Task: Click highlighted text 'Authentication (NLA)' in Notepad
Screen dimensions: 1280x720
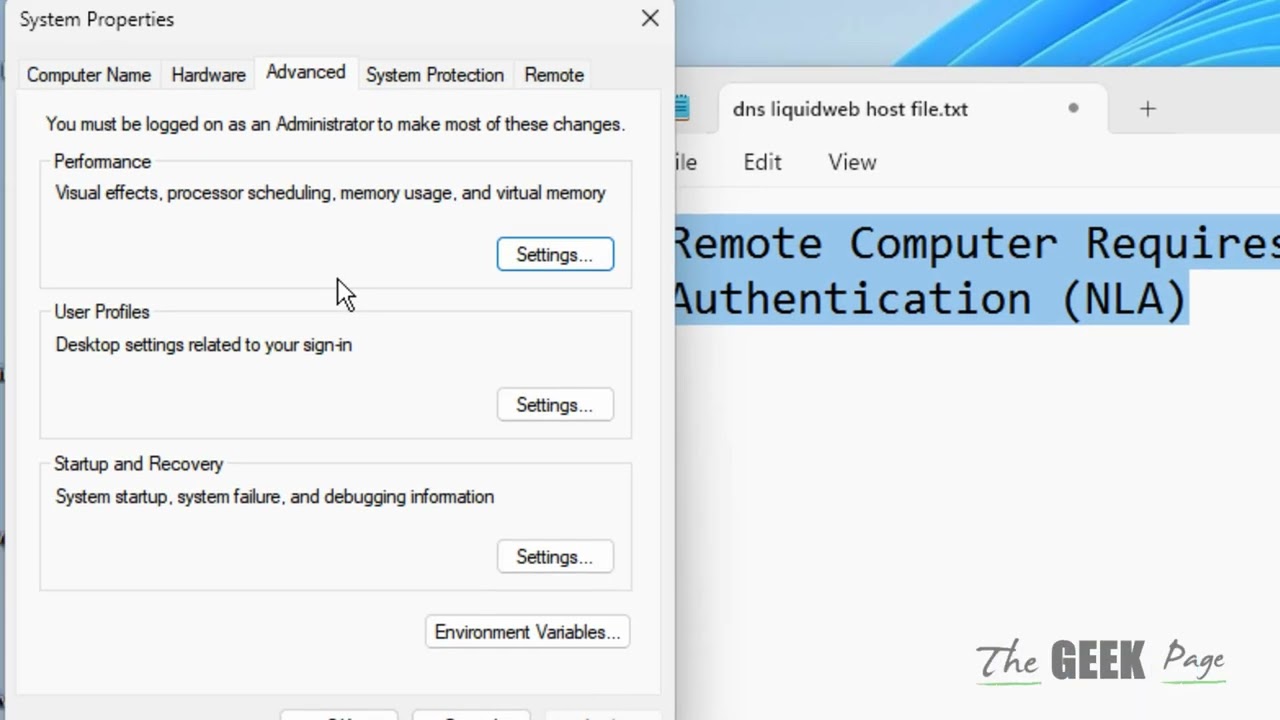Action: (x=930, y=298)
